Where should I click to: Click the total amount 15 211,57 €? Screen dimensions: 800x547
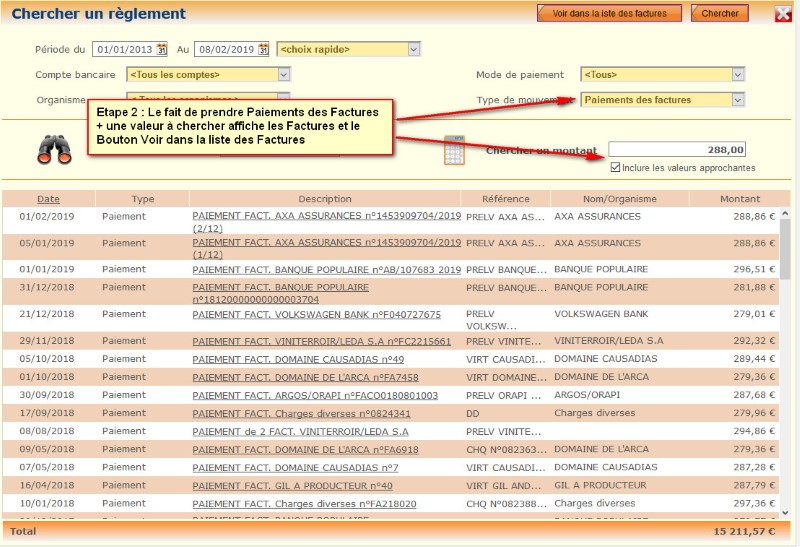[744, 531]
